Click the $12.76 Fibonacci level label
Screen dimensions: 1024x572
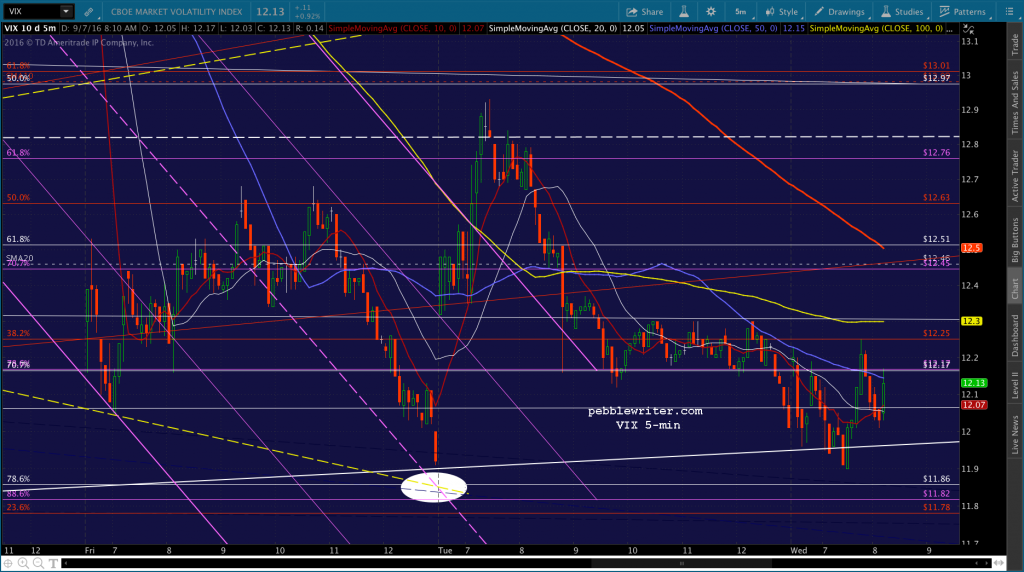(936, 153)
